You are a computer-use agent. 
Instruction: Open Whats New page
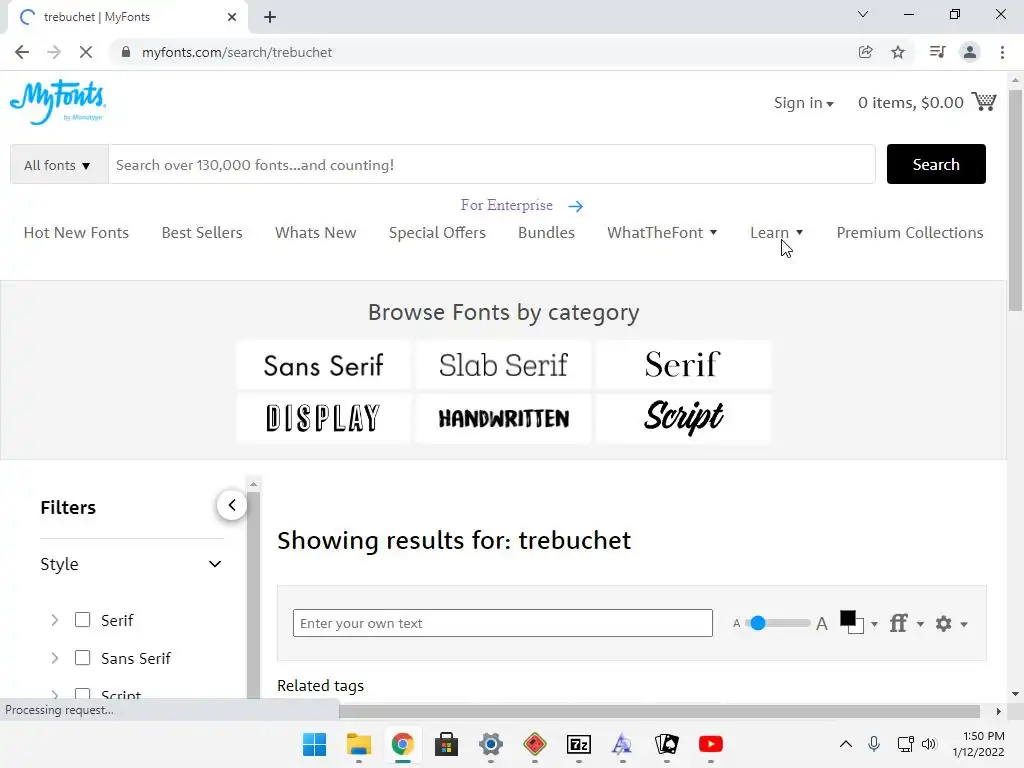click(x=315, y=232)
